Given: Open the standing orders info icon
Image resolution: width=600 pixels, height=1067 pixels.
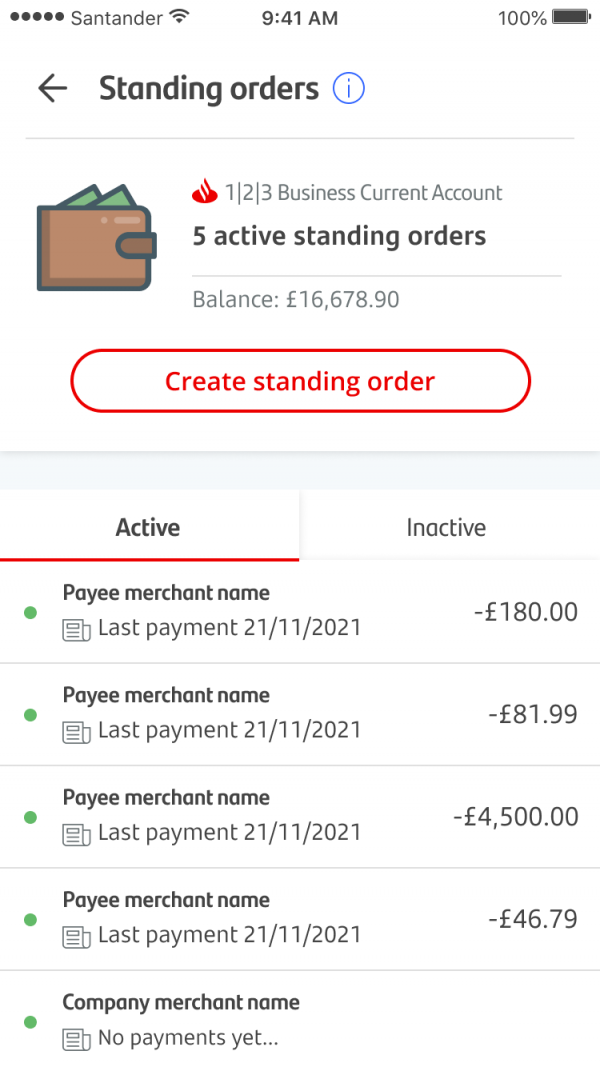Looking at the screenshot, I should pos(348,88).
